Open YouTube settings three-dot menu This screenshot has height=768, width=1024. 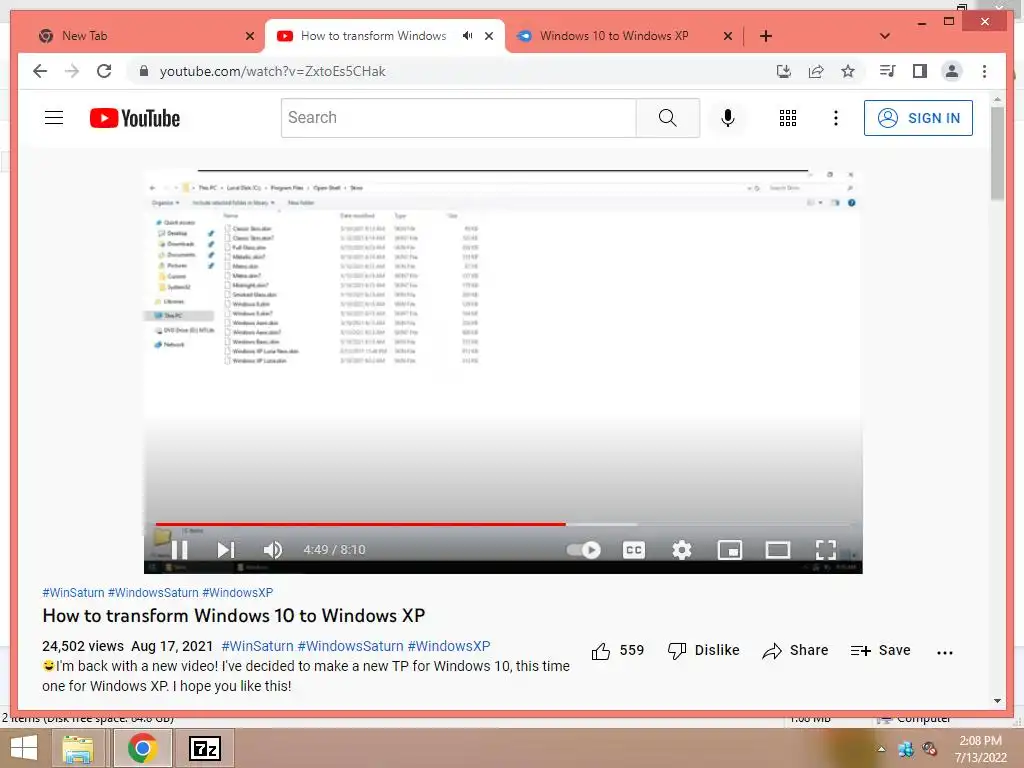835,118
